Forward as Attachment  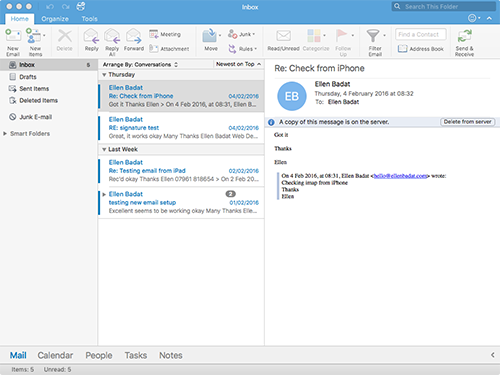coord(169,49)
